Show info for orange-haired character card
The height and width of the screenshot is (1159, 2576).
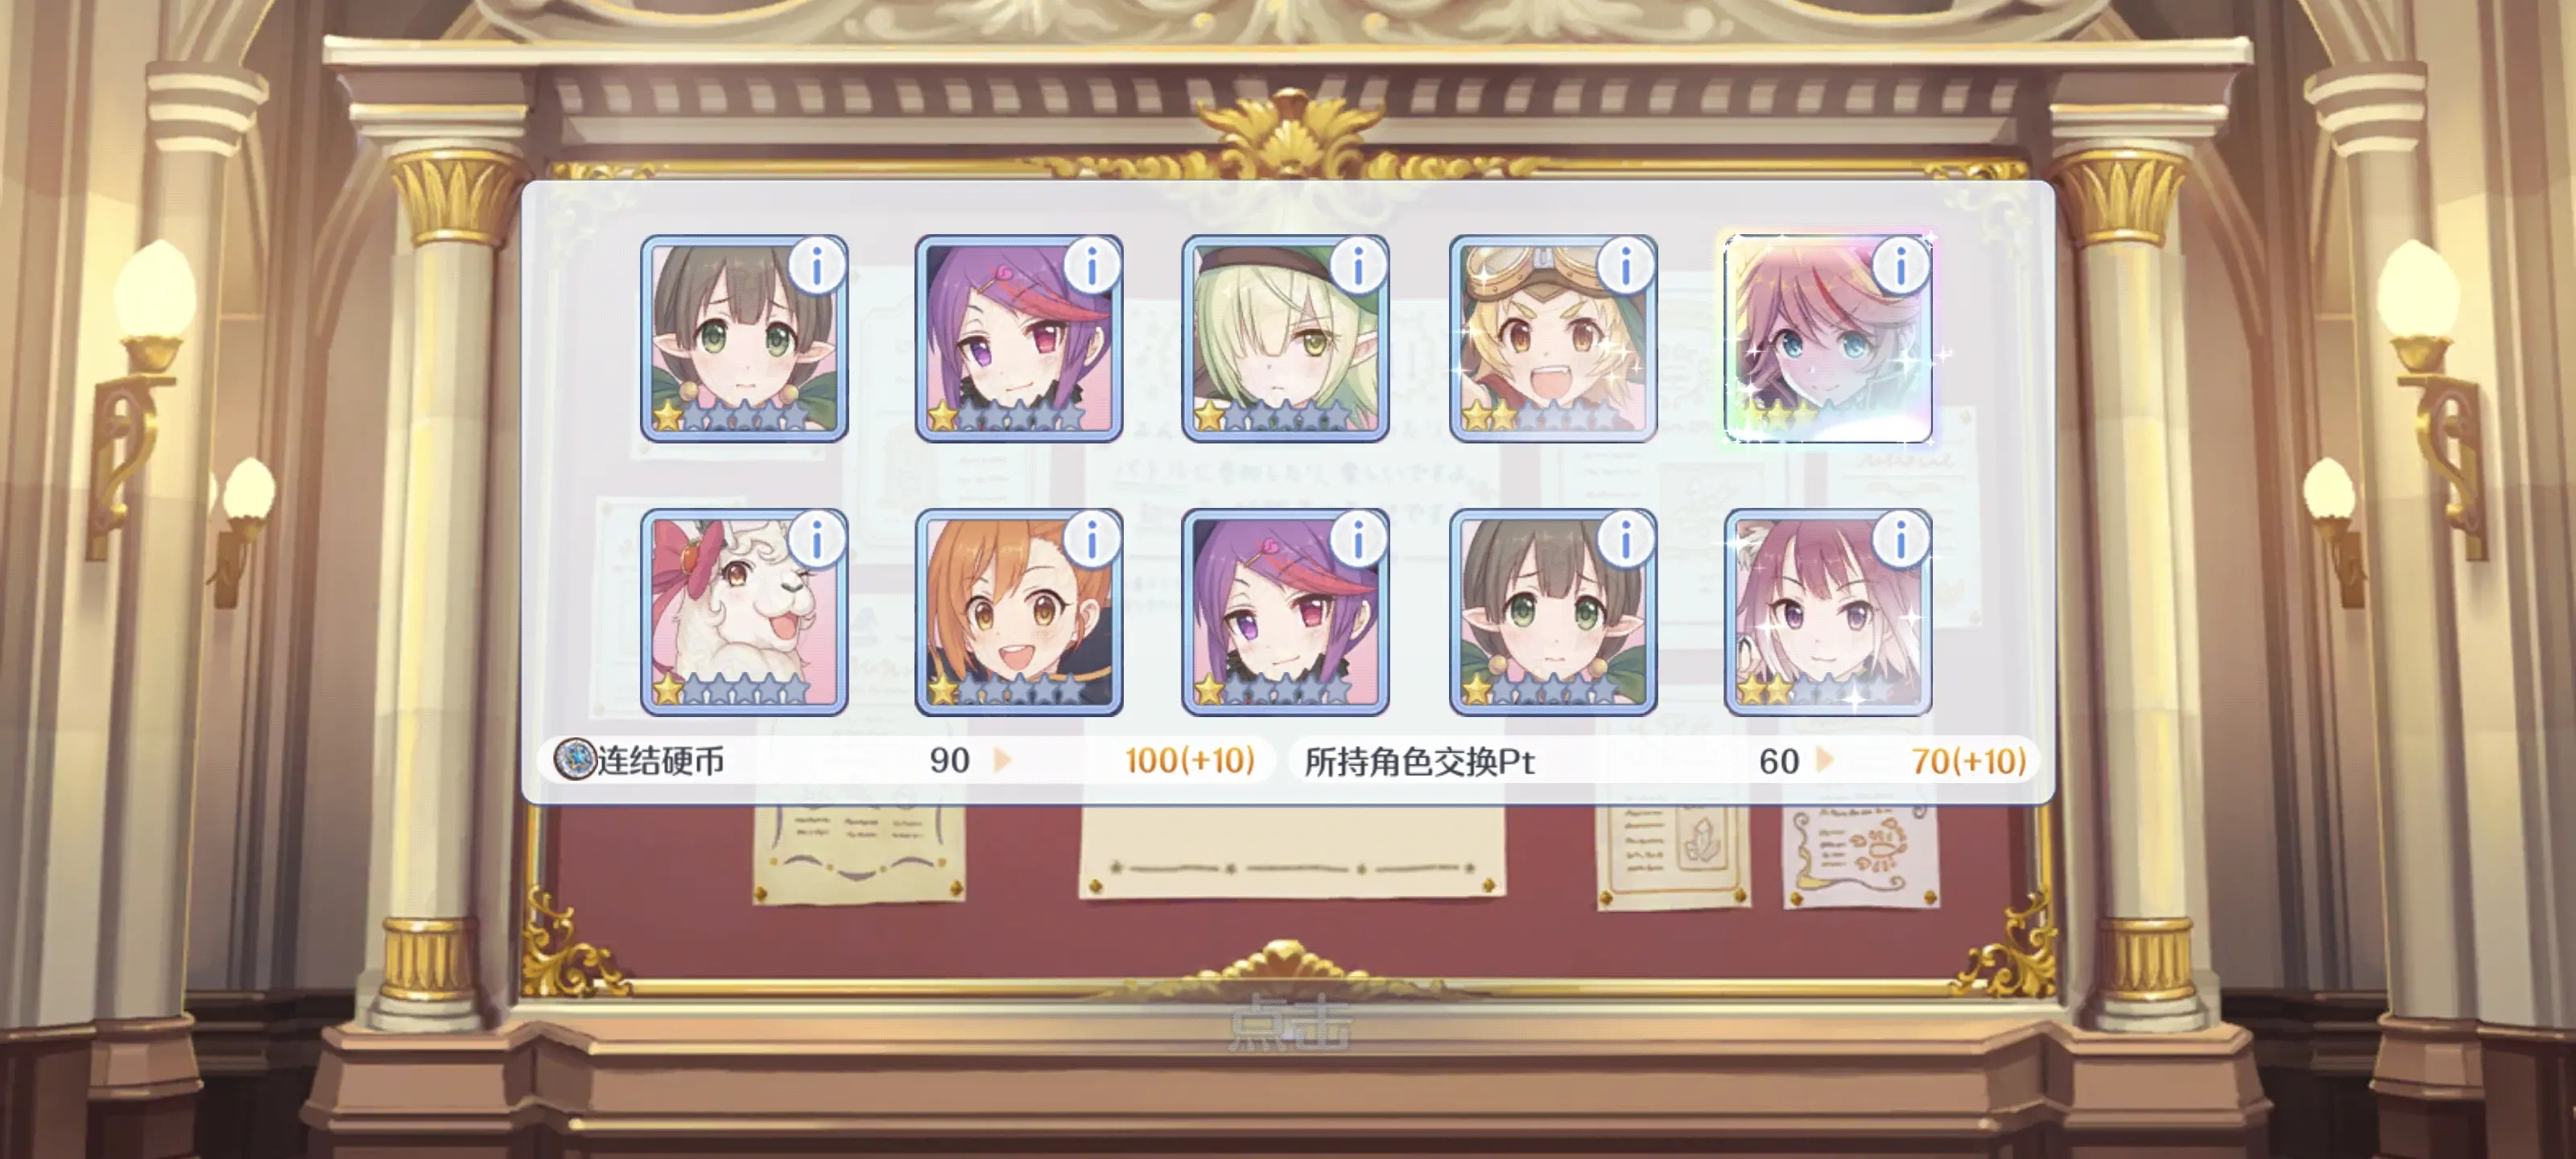point(1092,540)
